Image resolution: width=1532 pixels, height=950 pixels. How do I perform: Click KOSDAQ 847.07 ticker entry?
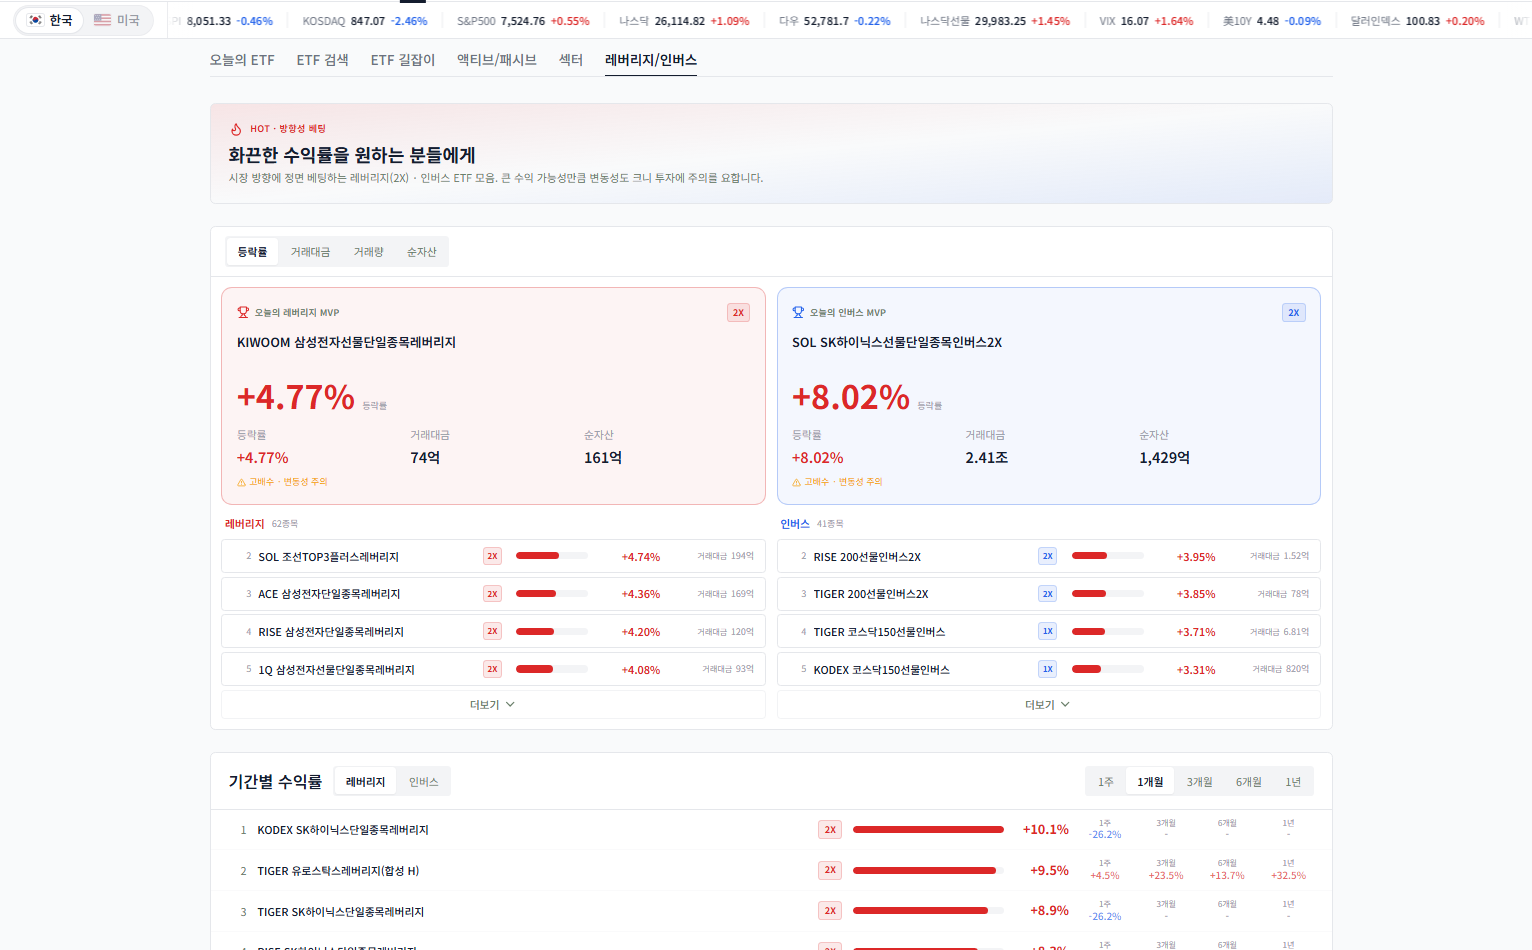(x=365, y=21)
